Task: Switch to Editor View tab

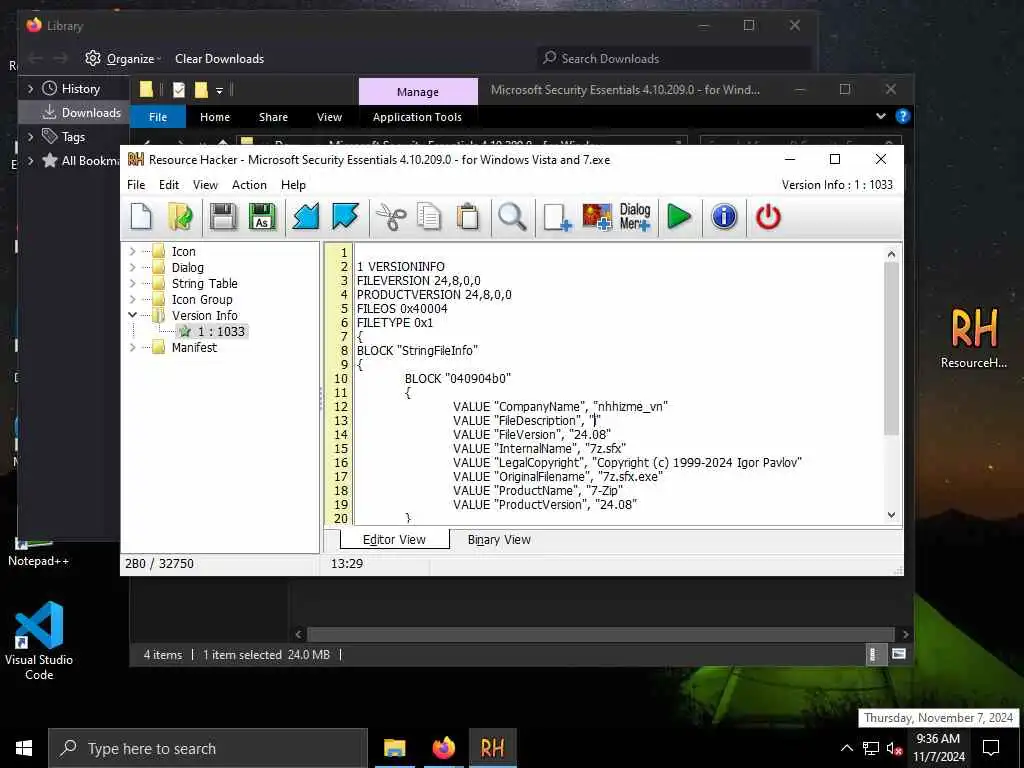Action: tap(394, 539)
